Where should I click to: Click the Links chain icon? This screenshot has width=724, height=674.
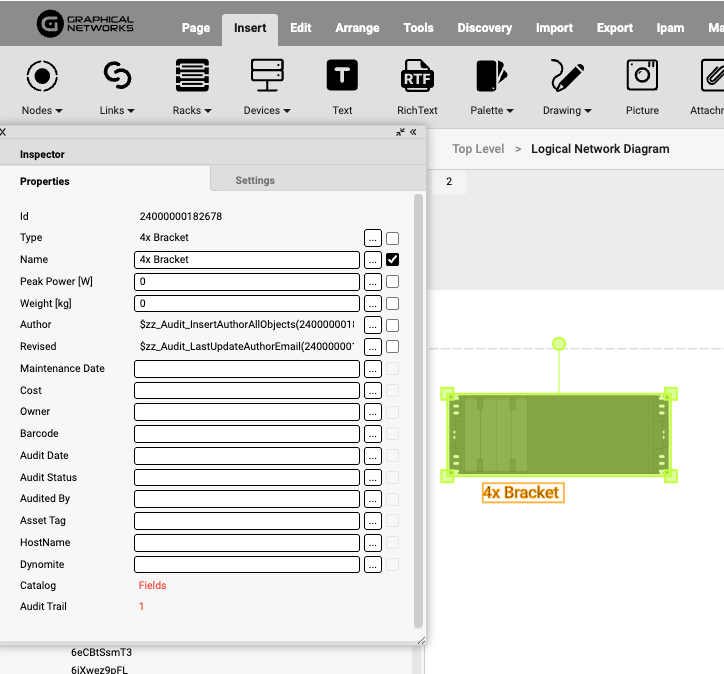117,76
